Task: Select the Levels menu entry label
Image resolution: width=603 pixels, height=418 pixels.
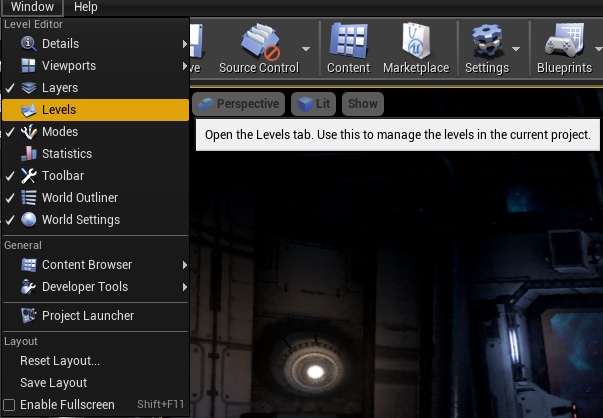Action: (x=59, y=110)
